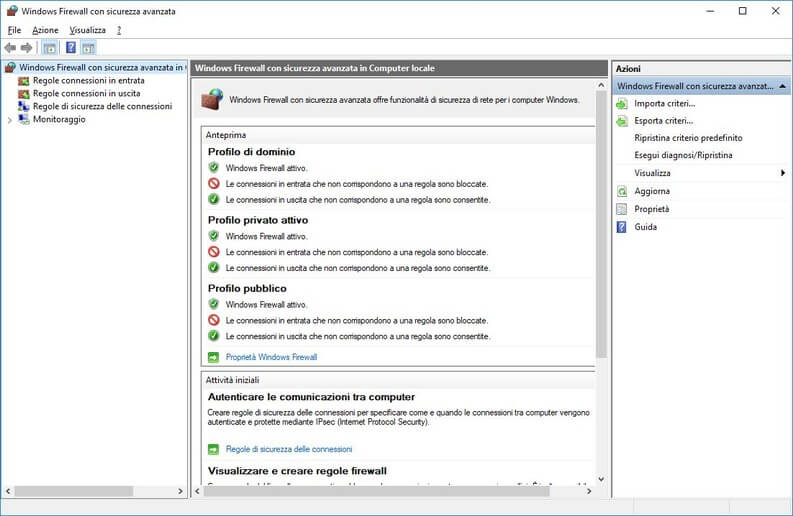Screen dimensions: 793x516
Task: Click the tree pane scroll right arrow
Action: point(180,491)
